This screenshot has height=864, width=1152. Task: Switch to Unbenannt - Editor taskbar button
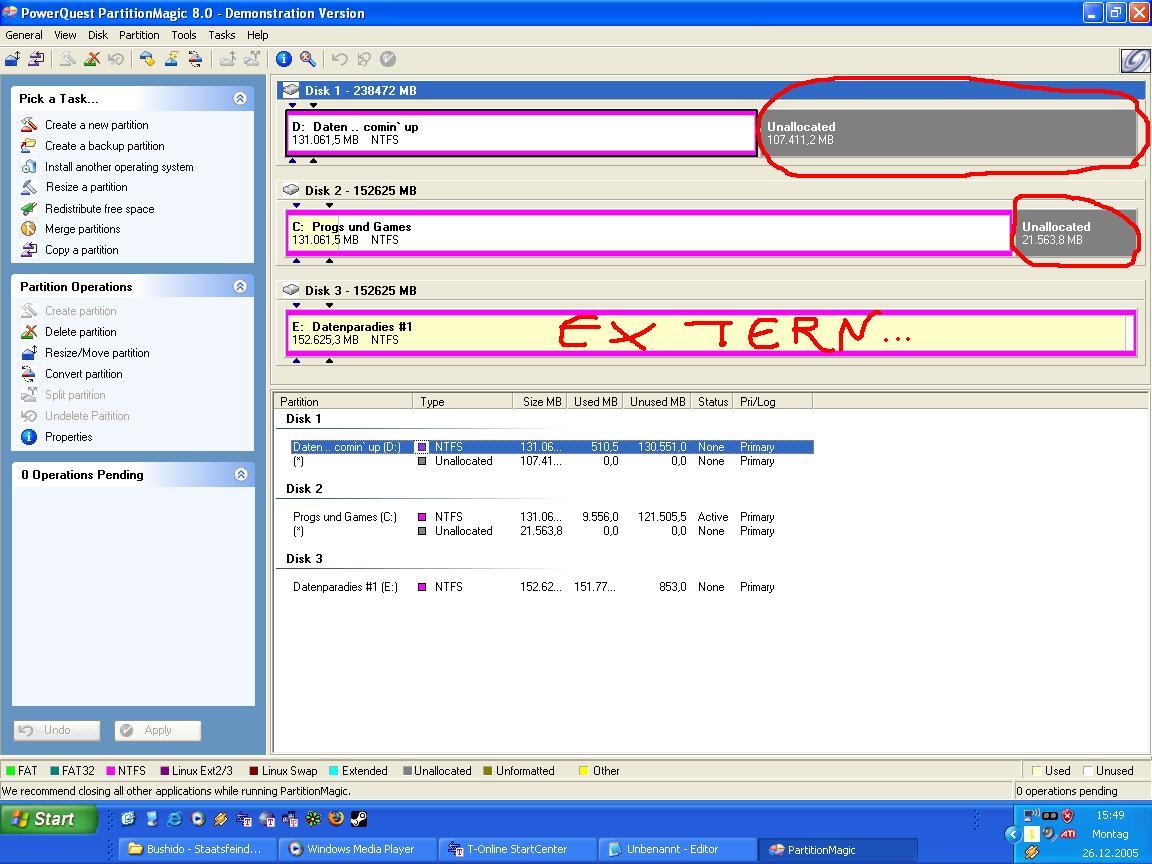(677, 849)
